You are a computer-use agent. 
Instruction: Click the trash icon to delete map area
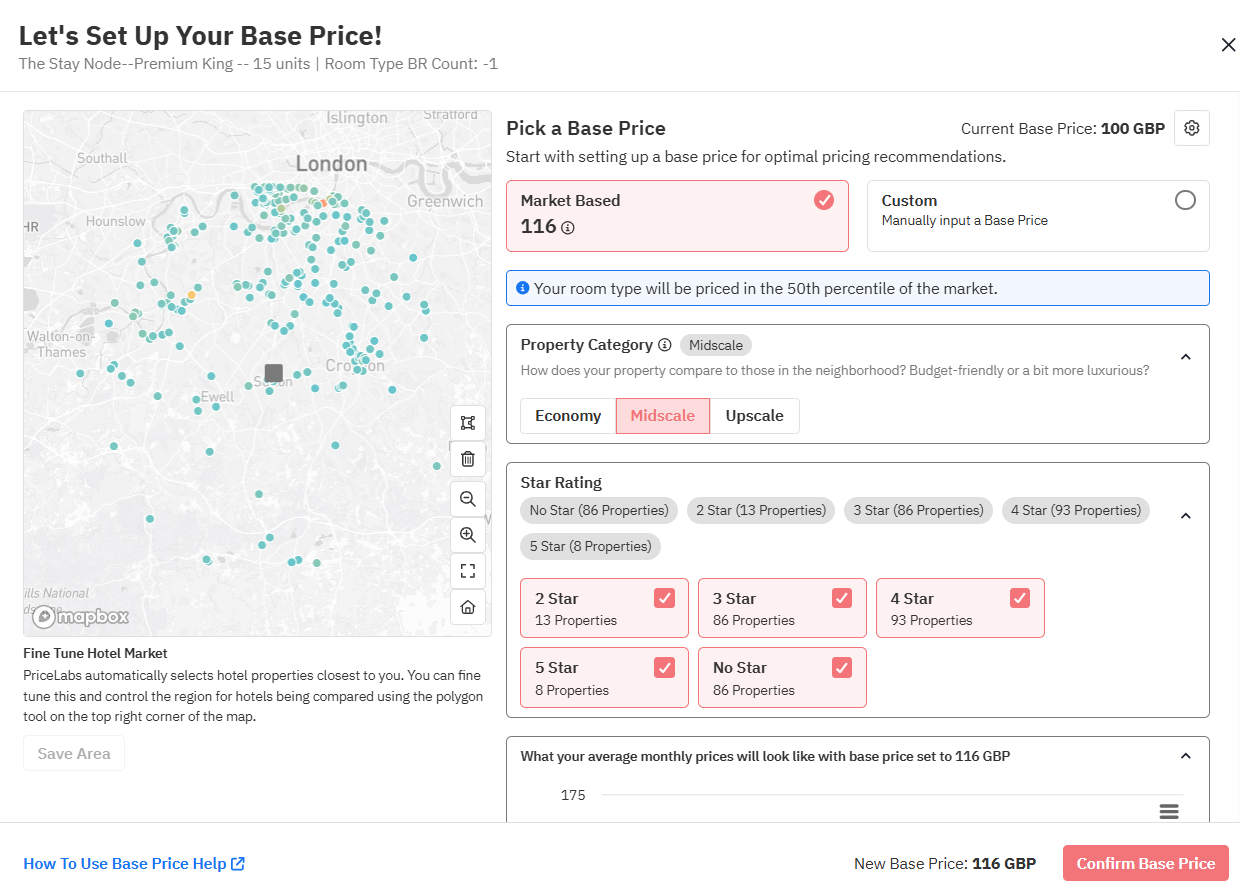pyautogui.click(x=467, y=459)
